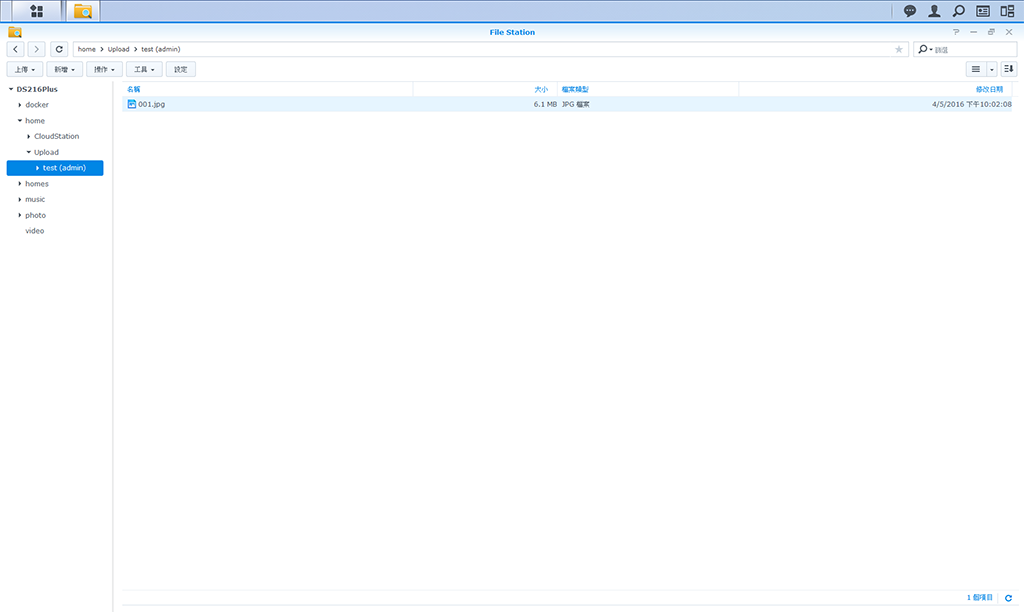Click the 001.jpg file icon
This screenshot has height=612, width=1024.
click(x=131, y=104)
